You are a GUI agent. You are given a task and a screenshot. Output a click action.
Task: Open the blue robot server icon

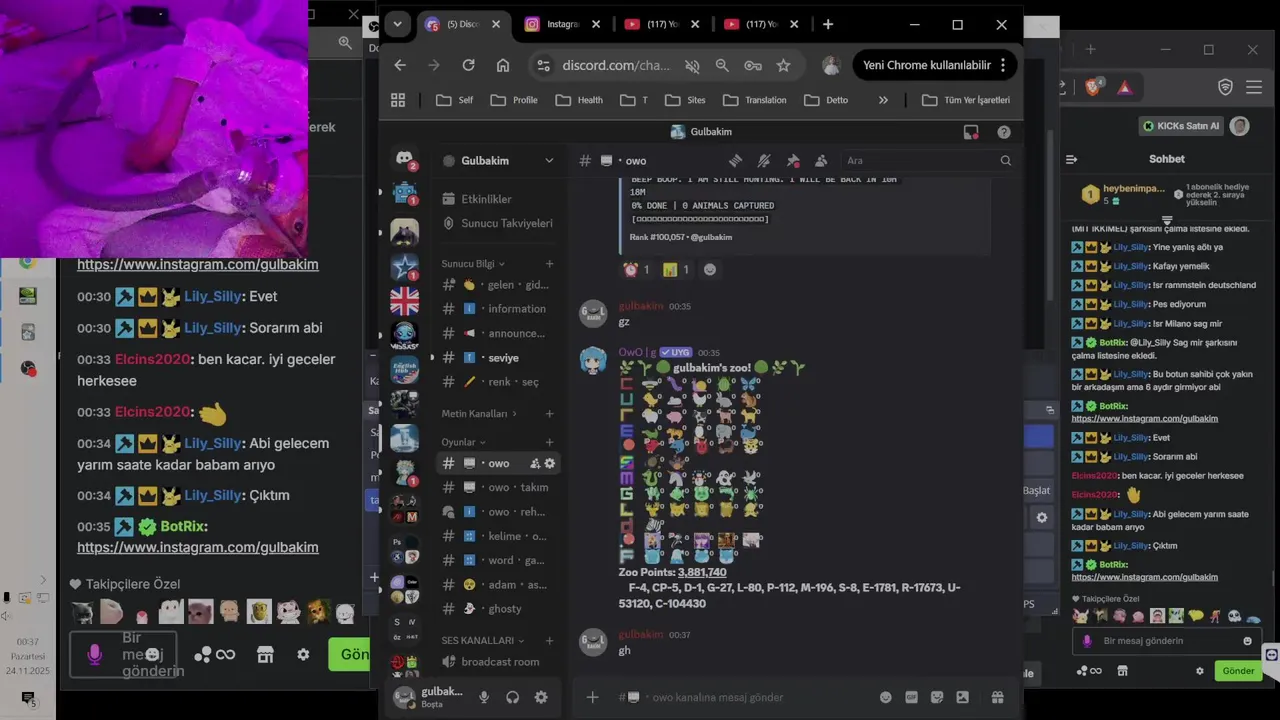tap(404, 192)
